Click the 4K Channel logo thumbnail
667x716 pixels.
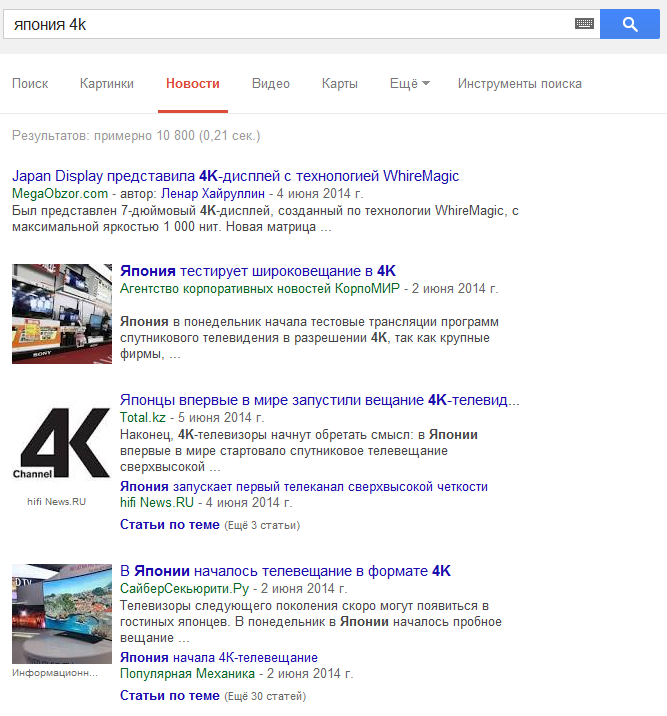click(x=62, y=444)
